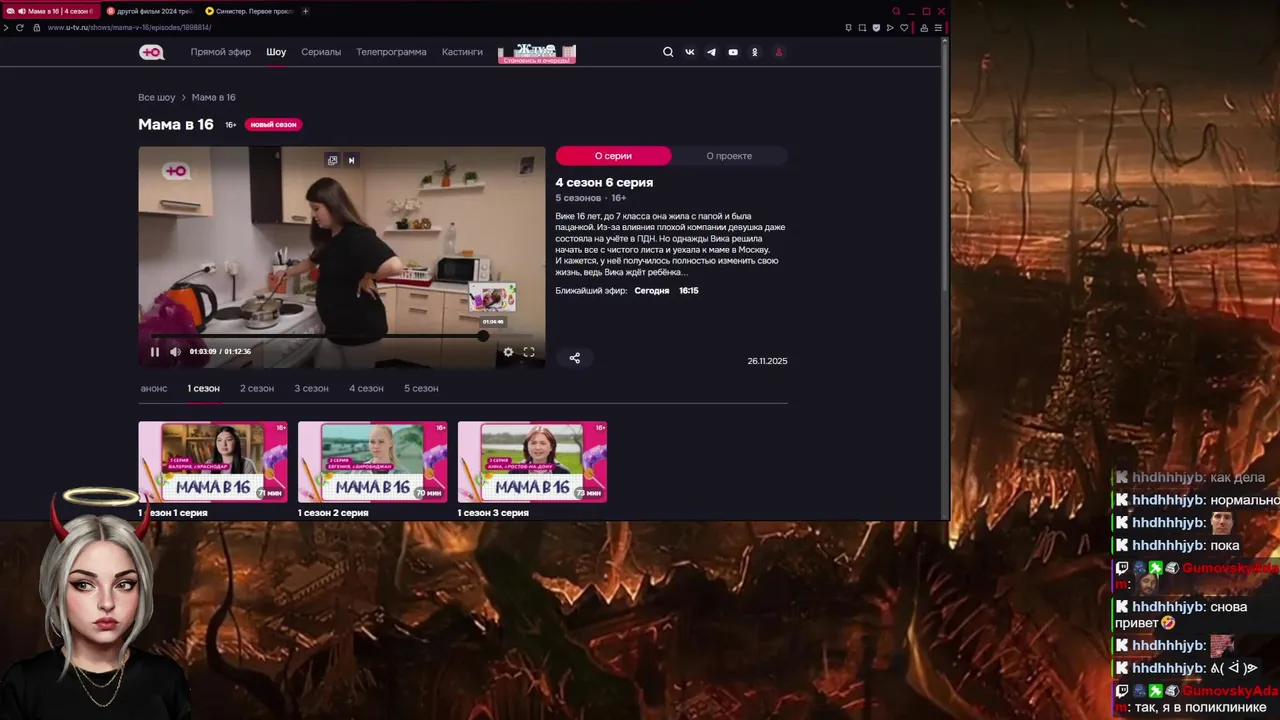1280x720 pixels.
Task: Seek on the video progress bar
Action: click(x=342, y=337)
